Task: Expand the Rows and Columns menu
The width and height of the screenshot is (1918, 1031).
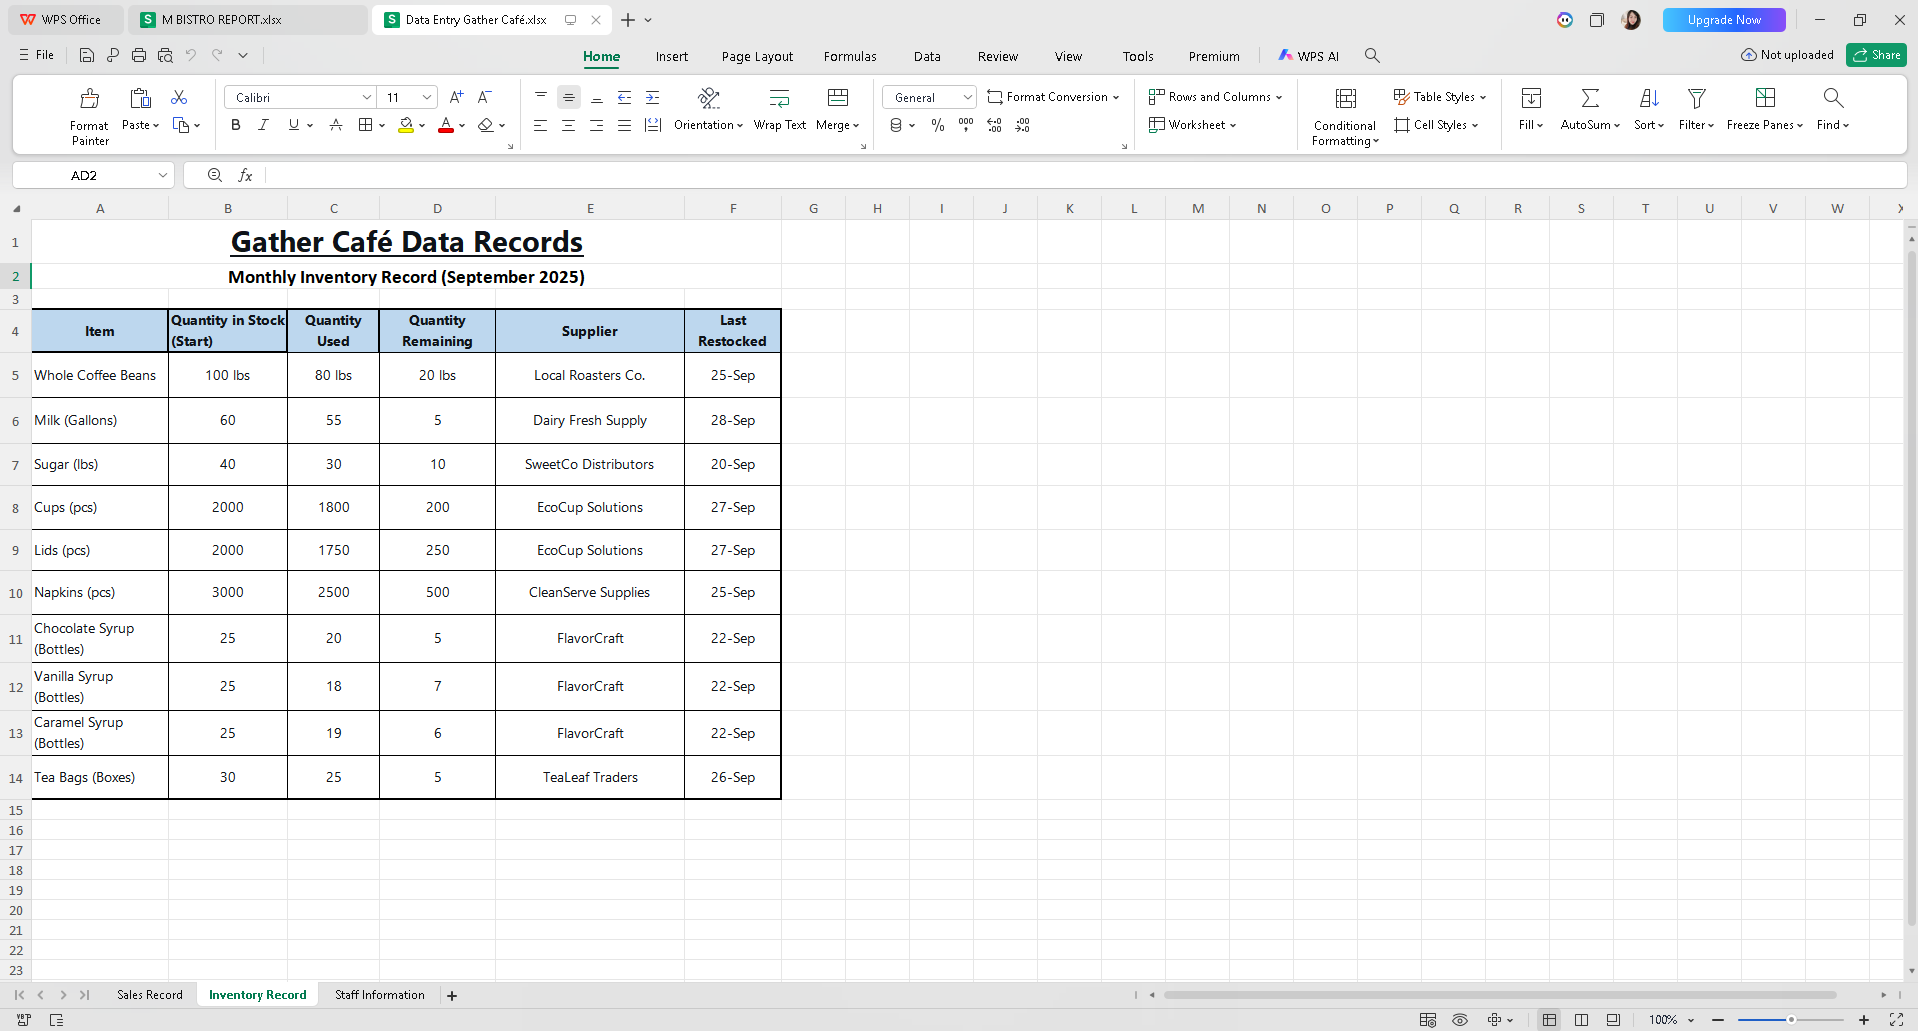Action: point(1215,97)
